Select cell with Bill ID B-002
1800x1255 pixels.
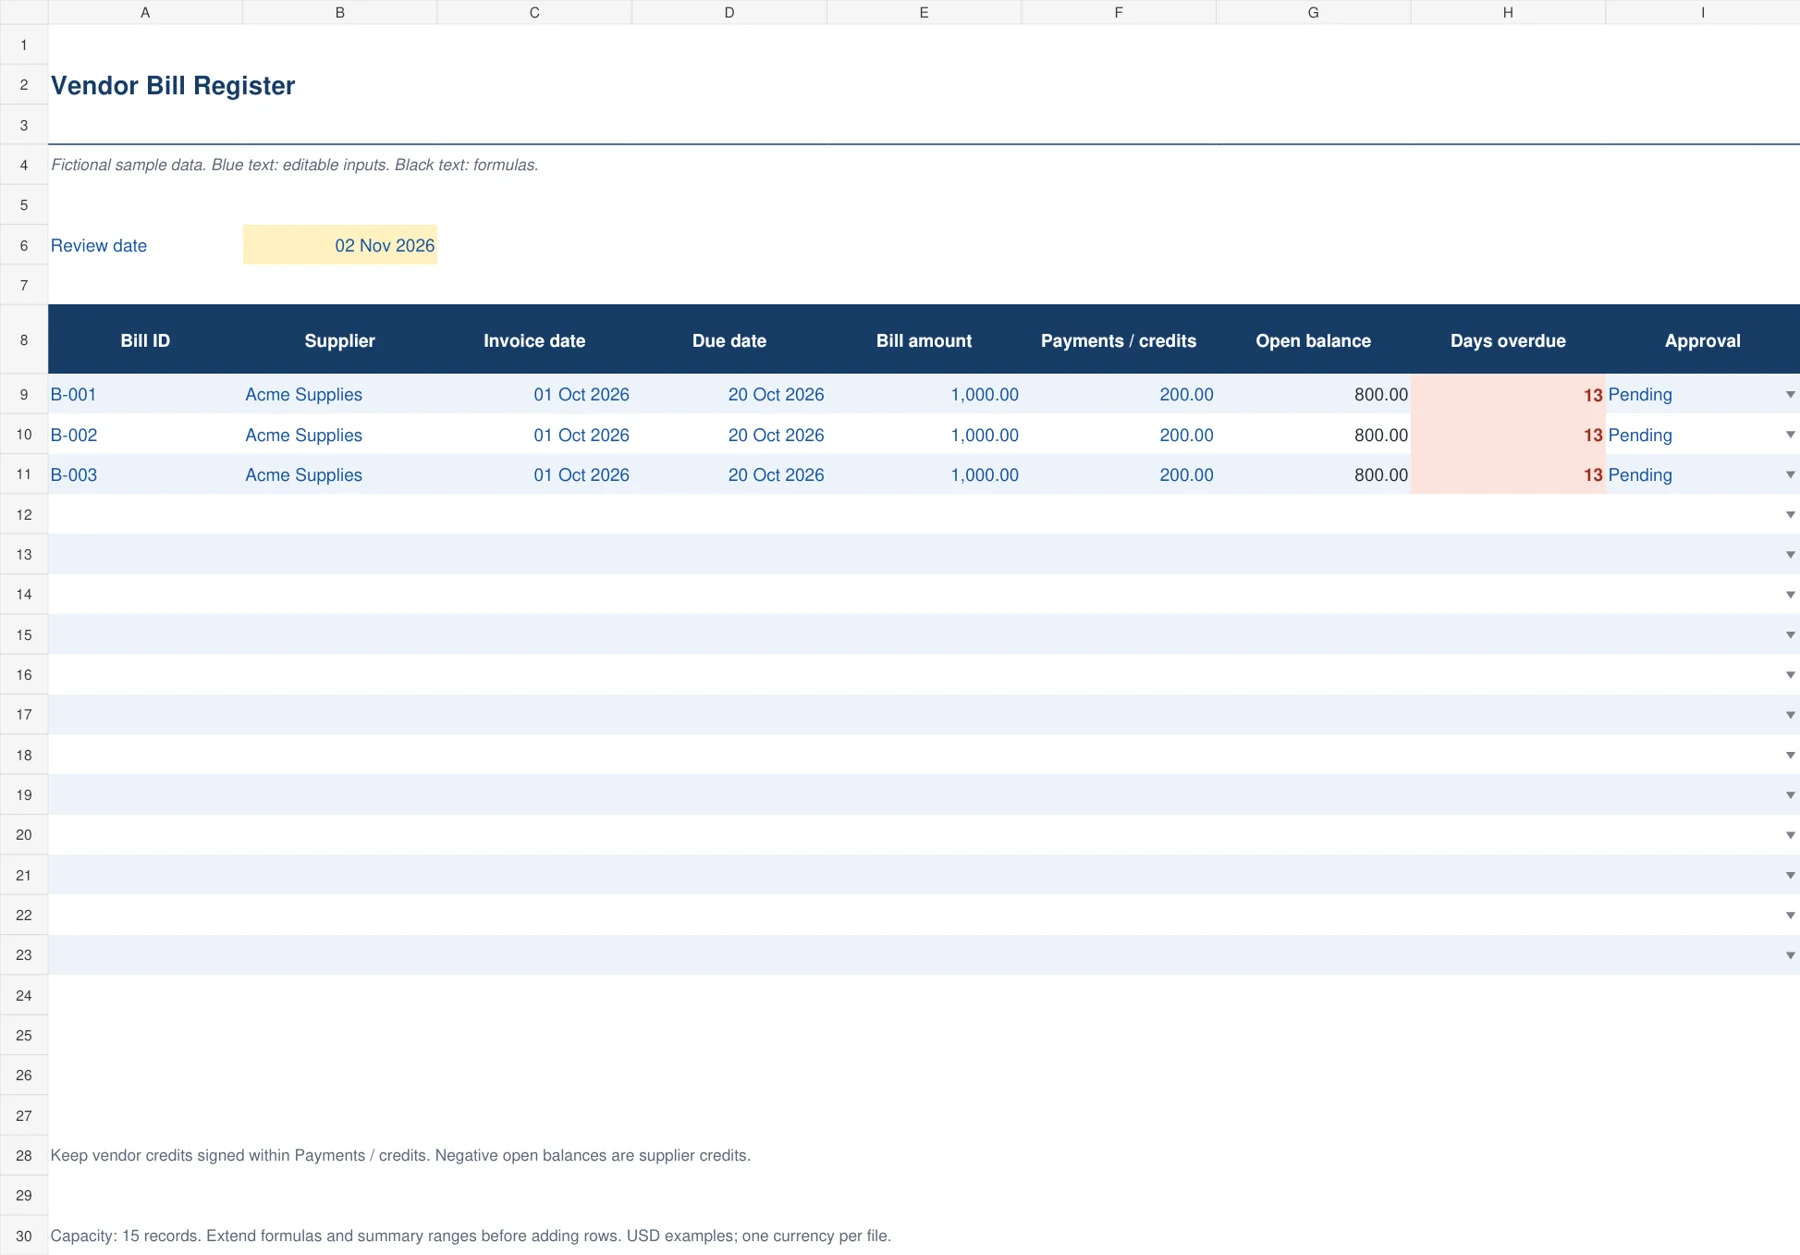pos(145,435)
